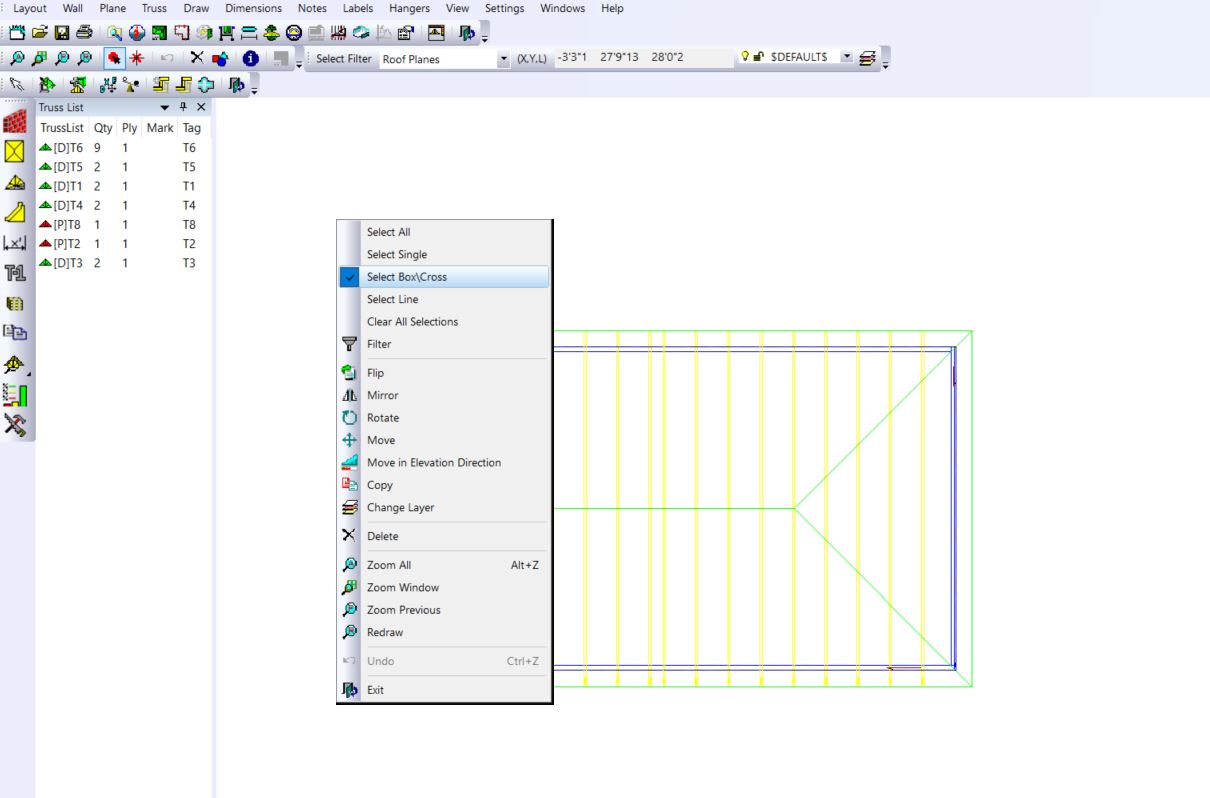1210x798 pixels.
Task: Open the Select Filter Roof Planes dropdown
Action: (503, 59)
